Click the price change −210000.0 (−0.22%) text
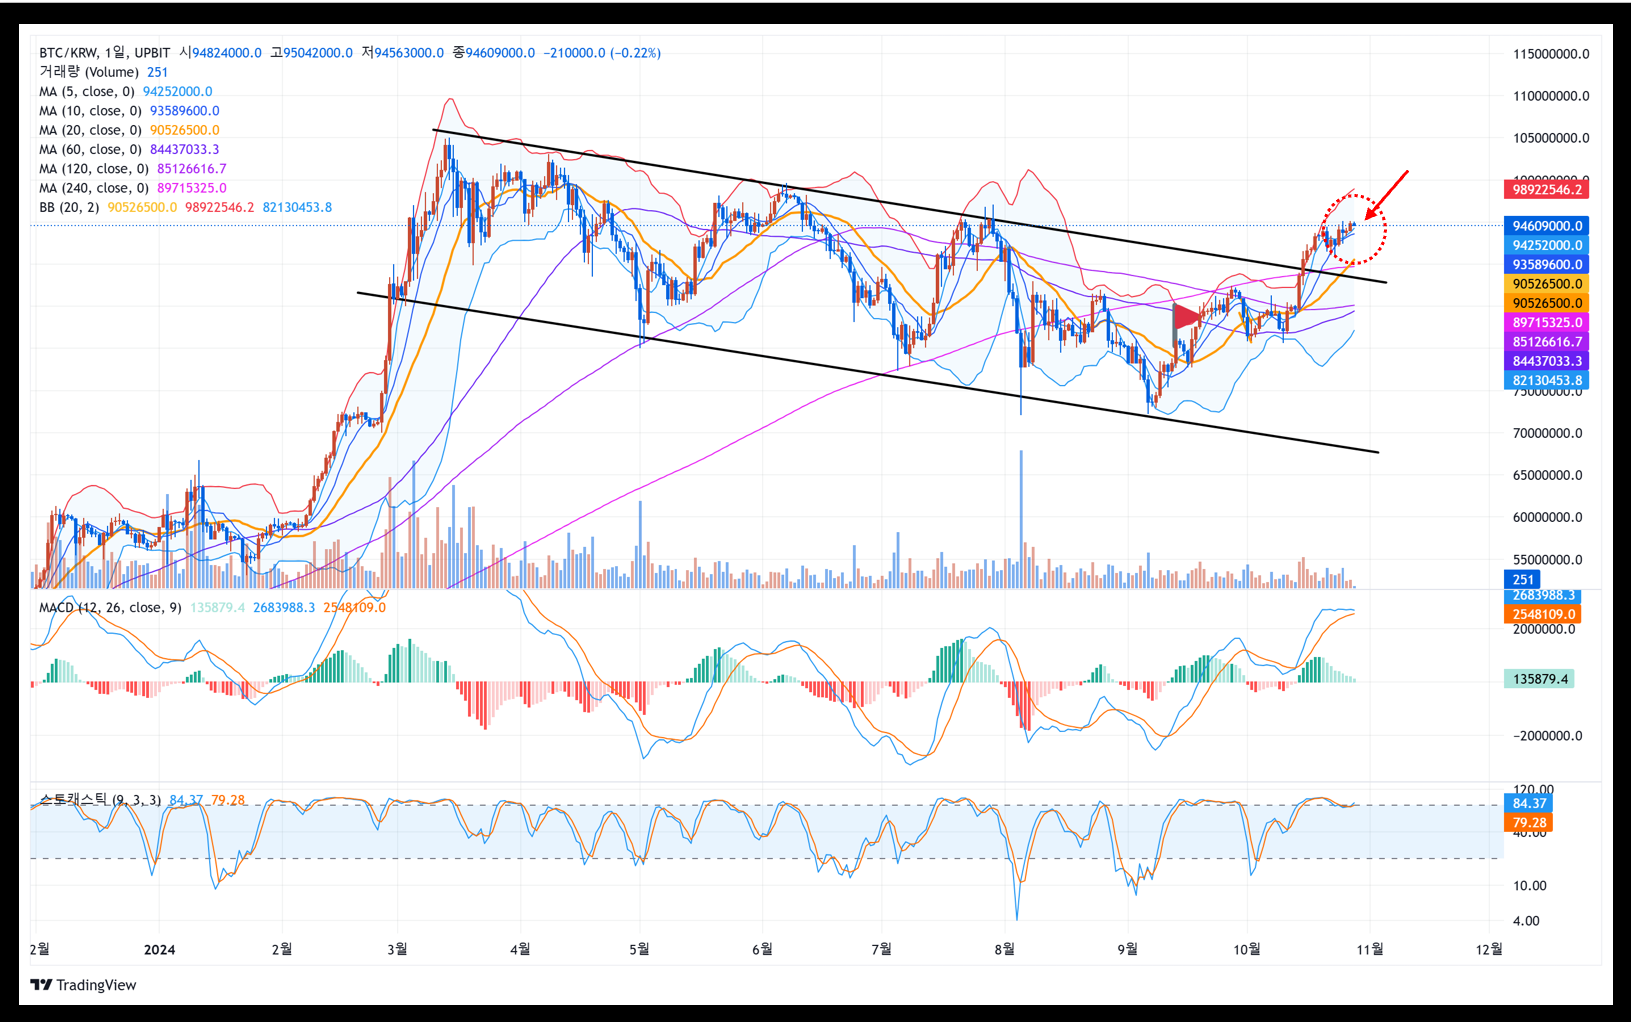Image resolution: width=1631 pixels, height=1022 pixels. [602, 53]
